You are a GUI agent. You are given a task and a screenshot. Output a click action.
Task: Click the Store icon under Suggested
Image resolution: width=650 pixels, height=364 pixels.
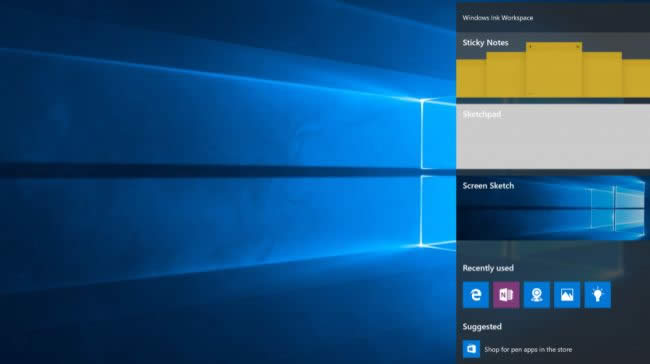coord(471,349)
